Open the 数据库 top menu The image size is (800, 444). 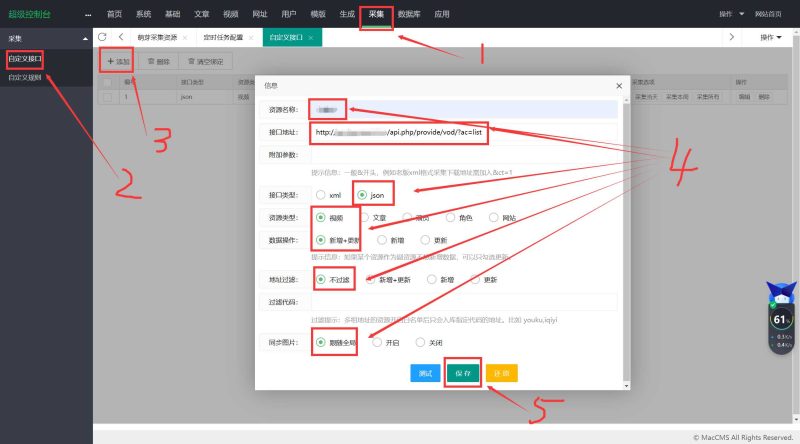pos(408,15)
